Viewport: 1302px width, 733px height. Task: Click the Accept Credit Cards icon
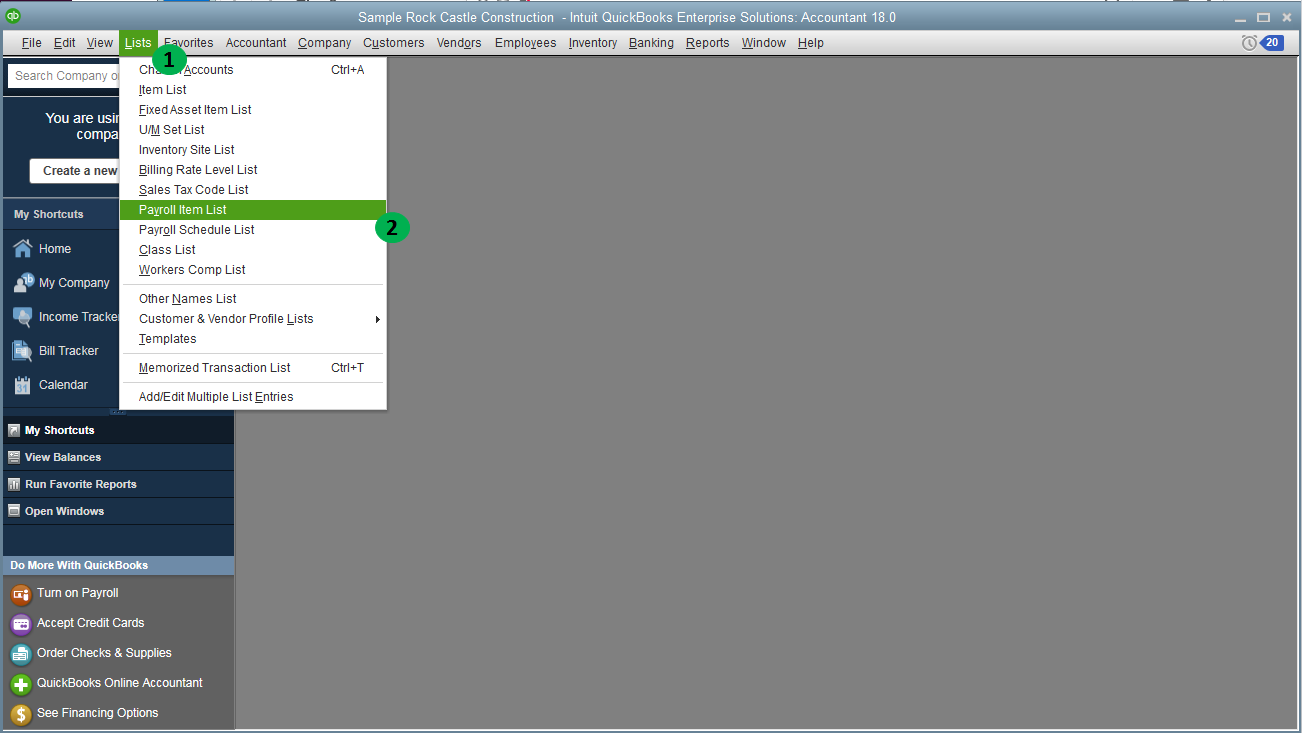point(19,622)
